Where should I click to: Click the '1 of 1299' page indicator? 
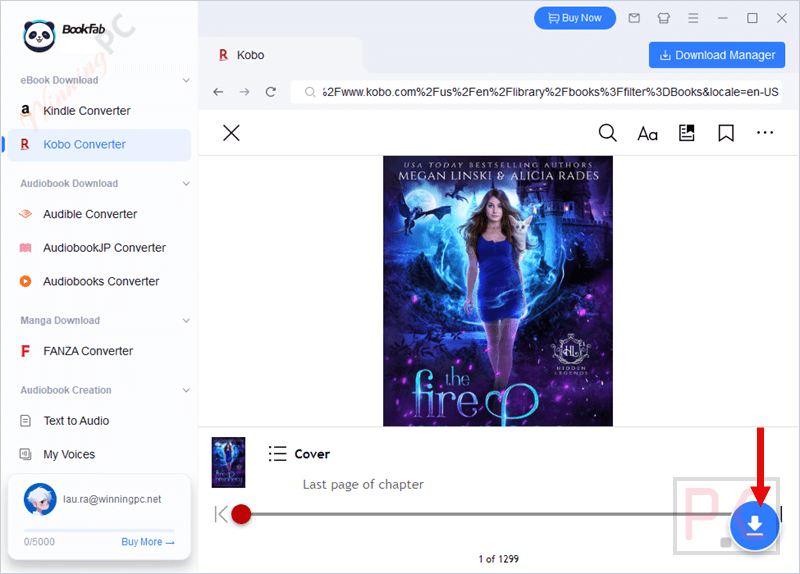(x=498, y=559)
